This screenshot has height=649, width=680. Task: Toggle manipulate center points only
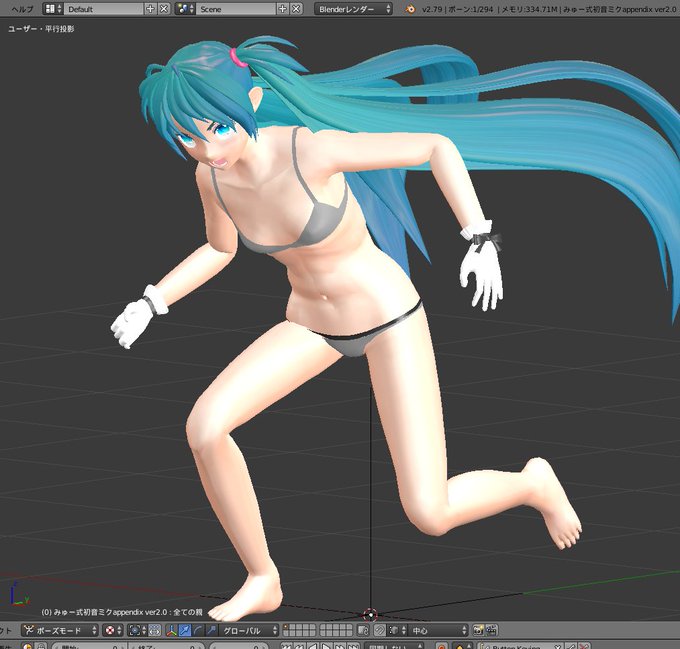[154, 630]
